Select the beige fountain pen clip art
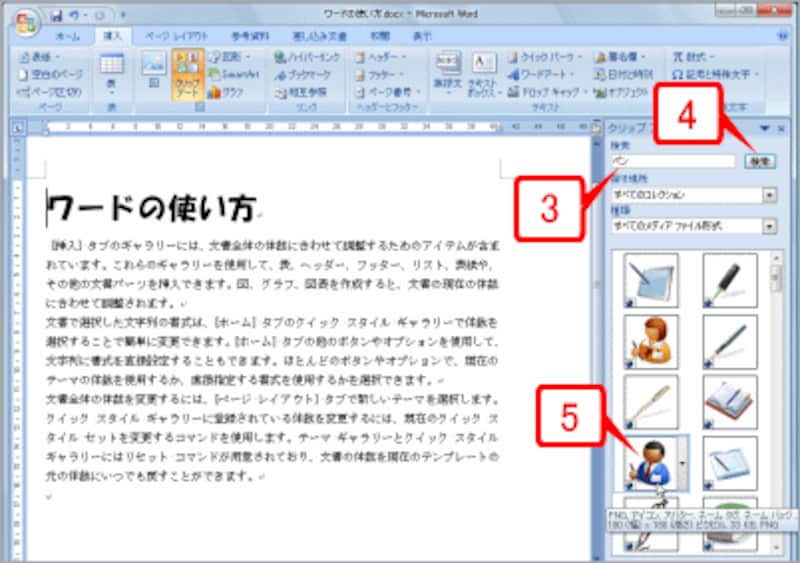 (x=651, y=402)
